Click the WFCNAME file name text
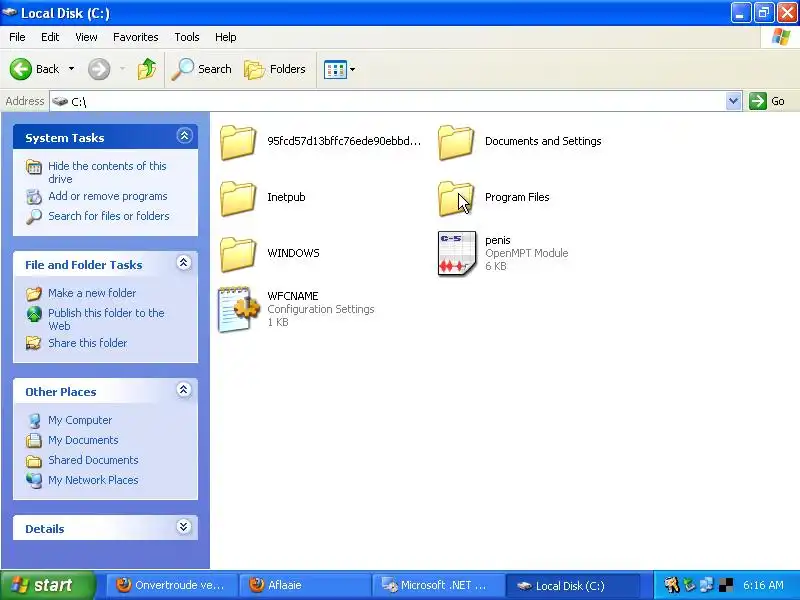800x600 pixels. coord(293,296)
